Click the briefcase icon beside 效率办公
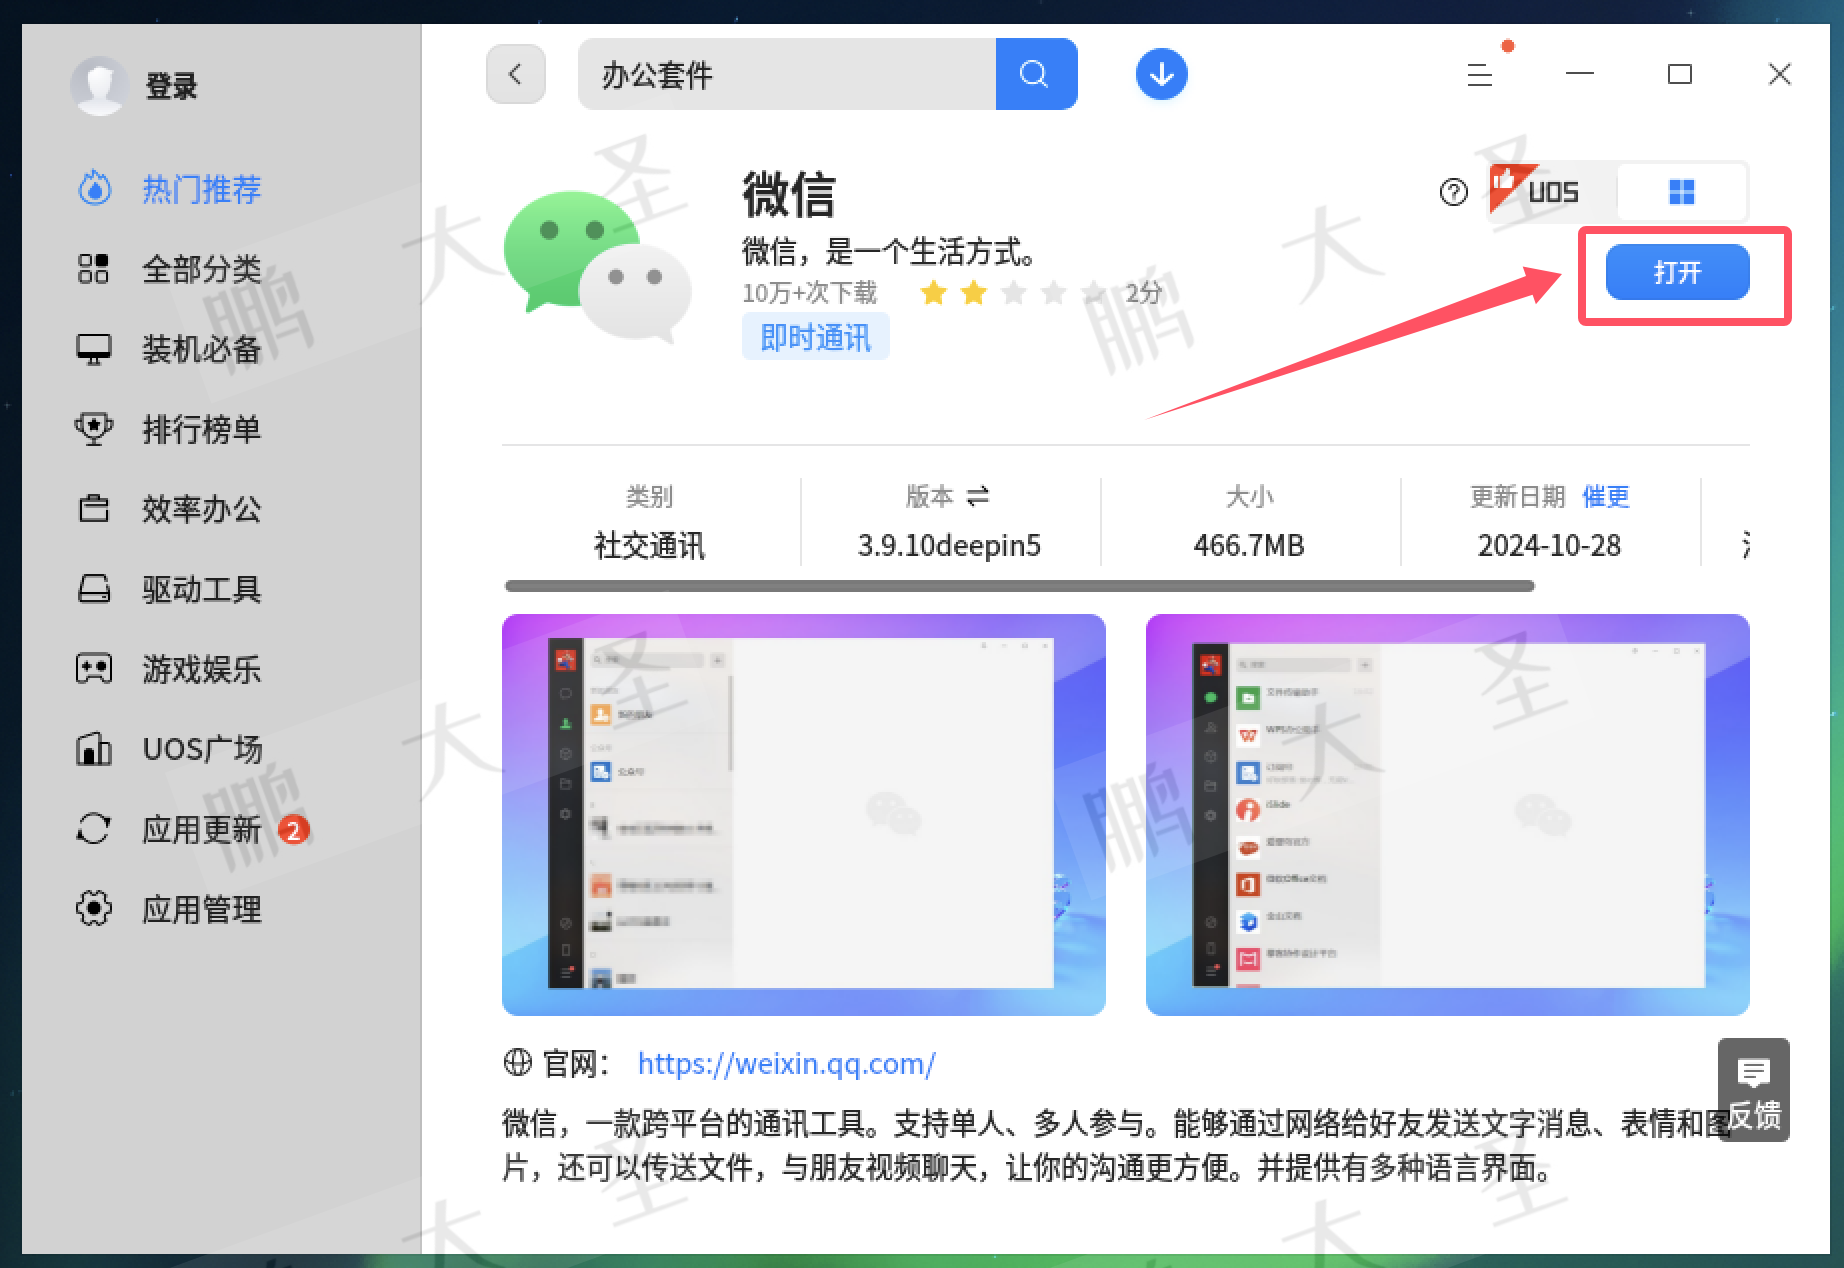Screen dimensions: 1844x1268 (x=94, y=508)
